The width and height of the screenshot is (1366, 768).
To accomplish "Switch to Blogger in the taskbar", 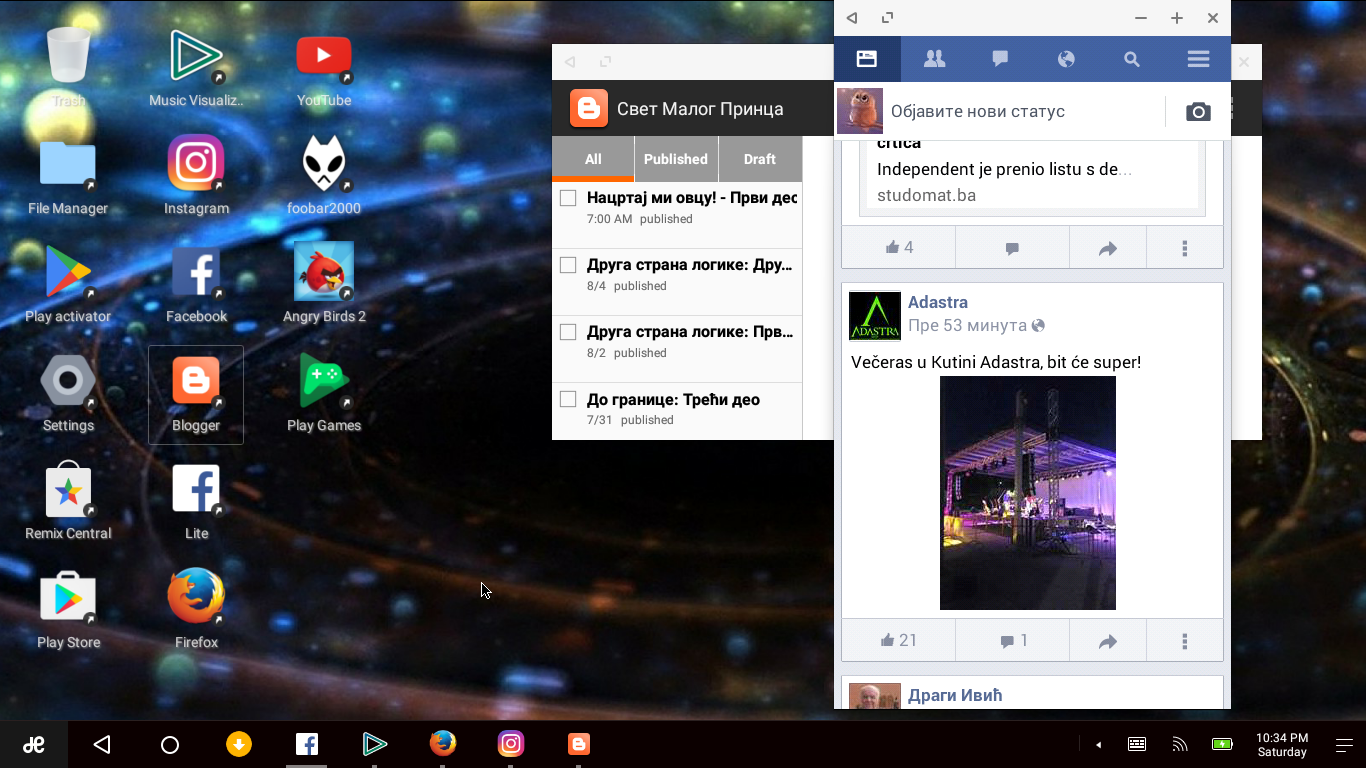I will coord(578,744).
